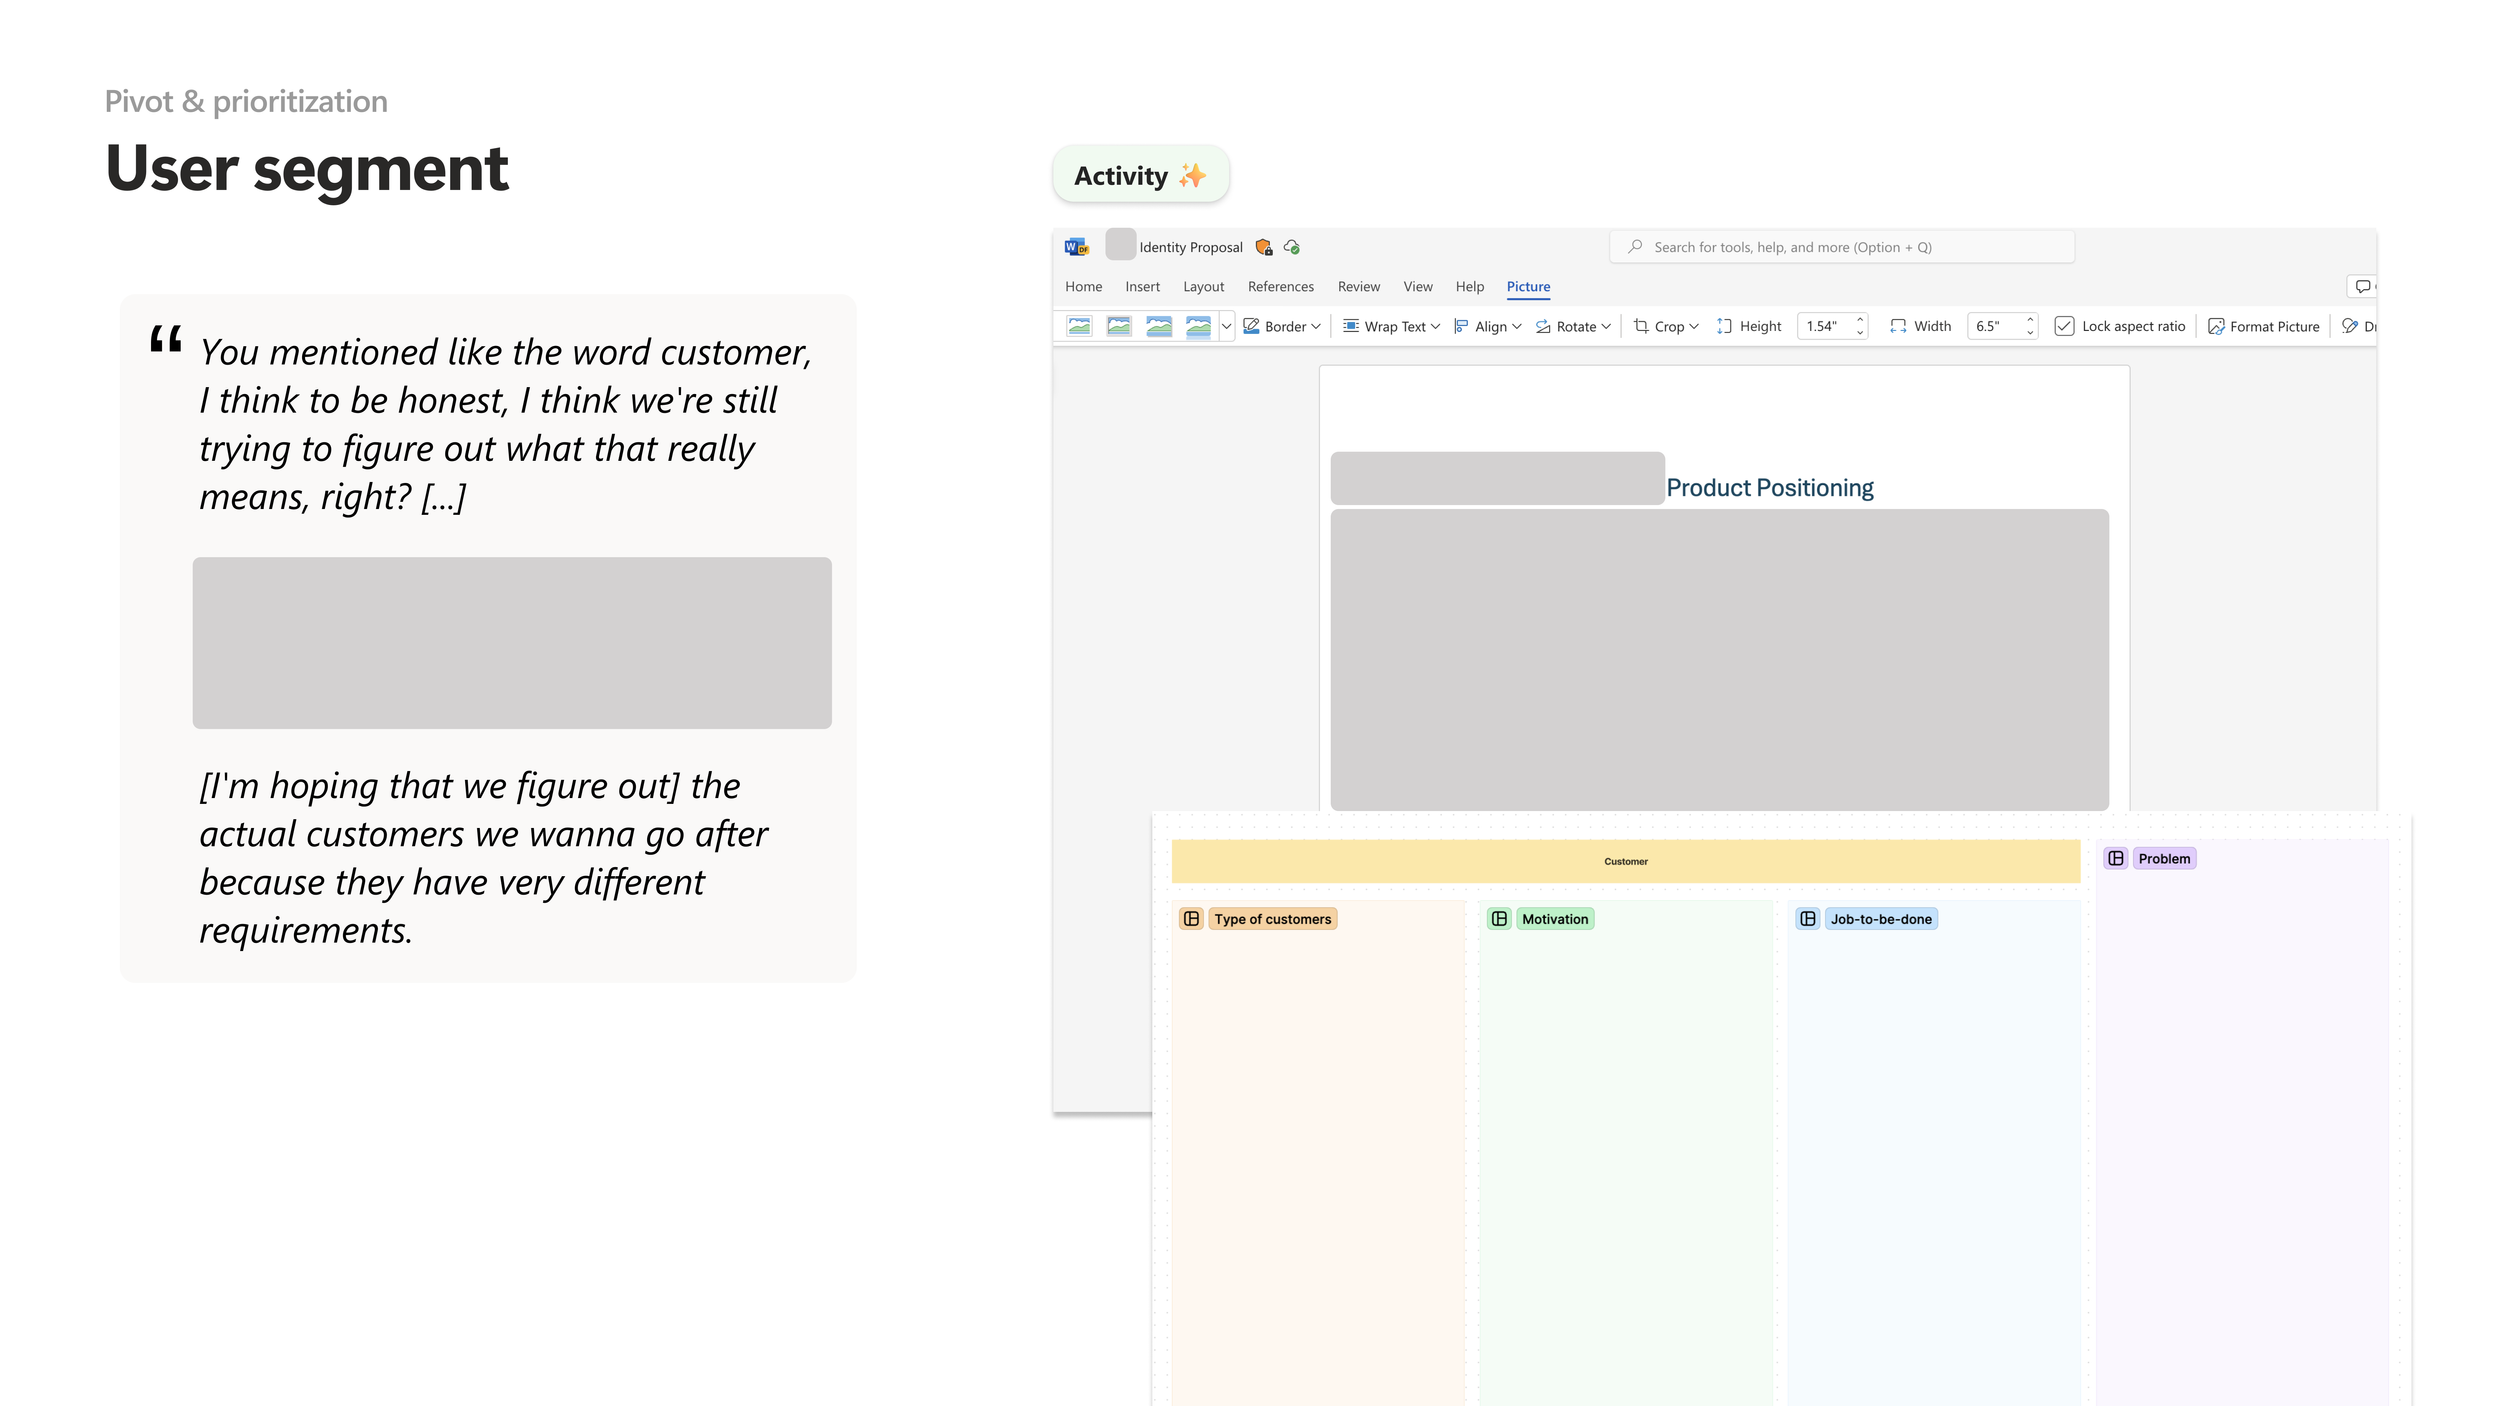The height and width of the screenshot is (1406, 2500).
Task: Select the first picture style thumbnail
Action: [x=1079, y=326]
